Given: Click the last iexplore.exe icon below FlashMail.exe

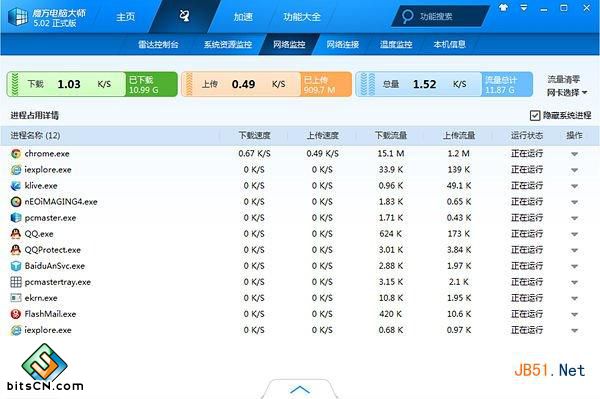Looking at the screenshot, I should (16, 330).
